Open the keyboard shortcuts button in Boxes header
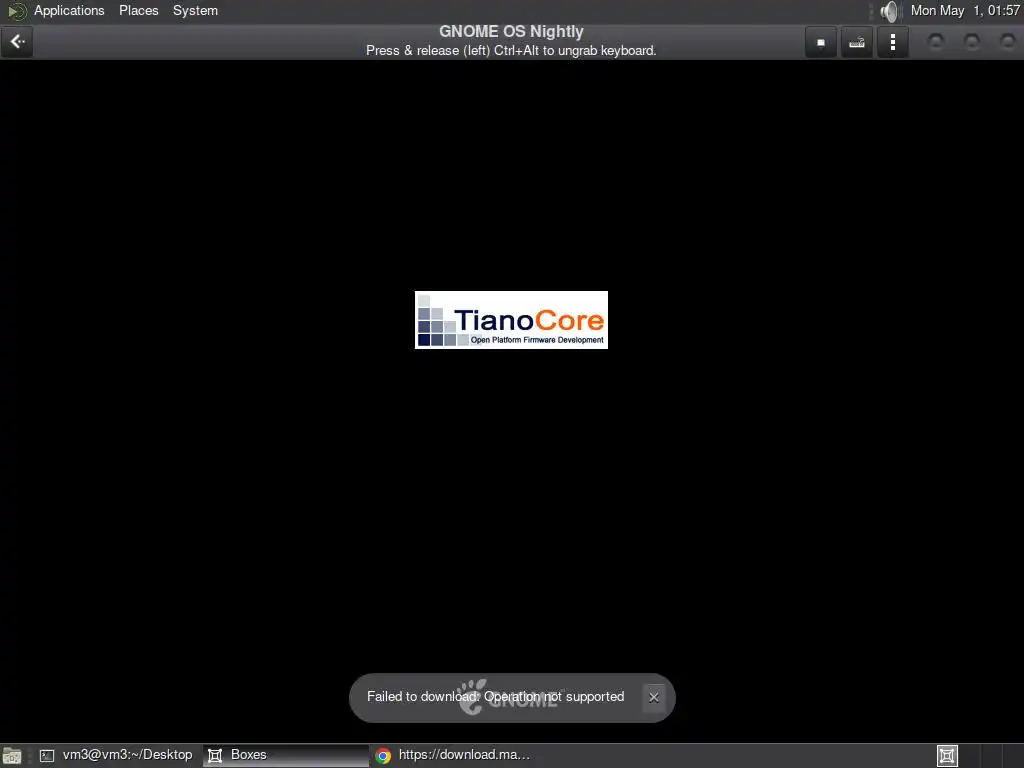1024x768 pixels. coord(857,42)
